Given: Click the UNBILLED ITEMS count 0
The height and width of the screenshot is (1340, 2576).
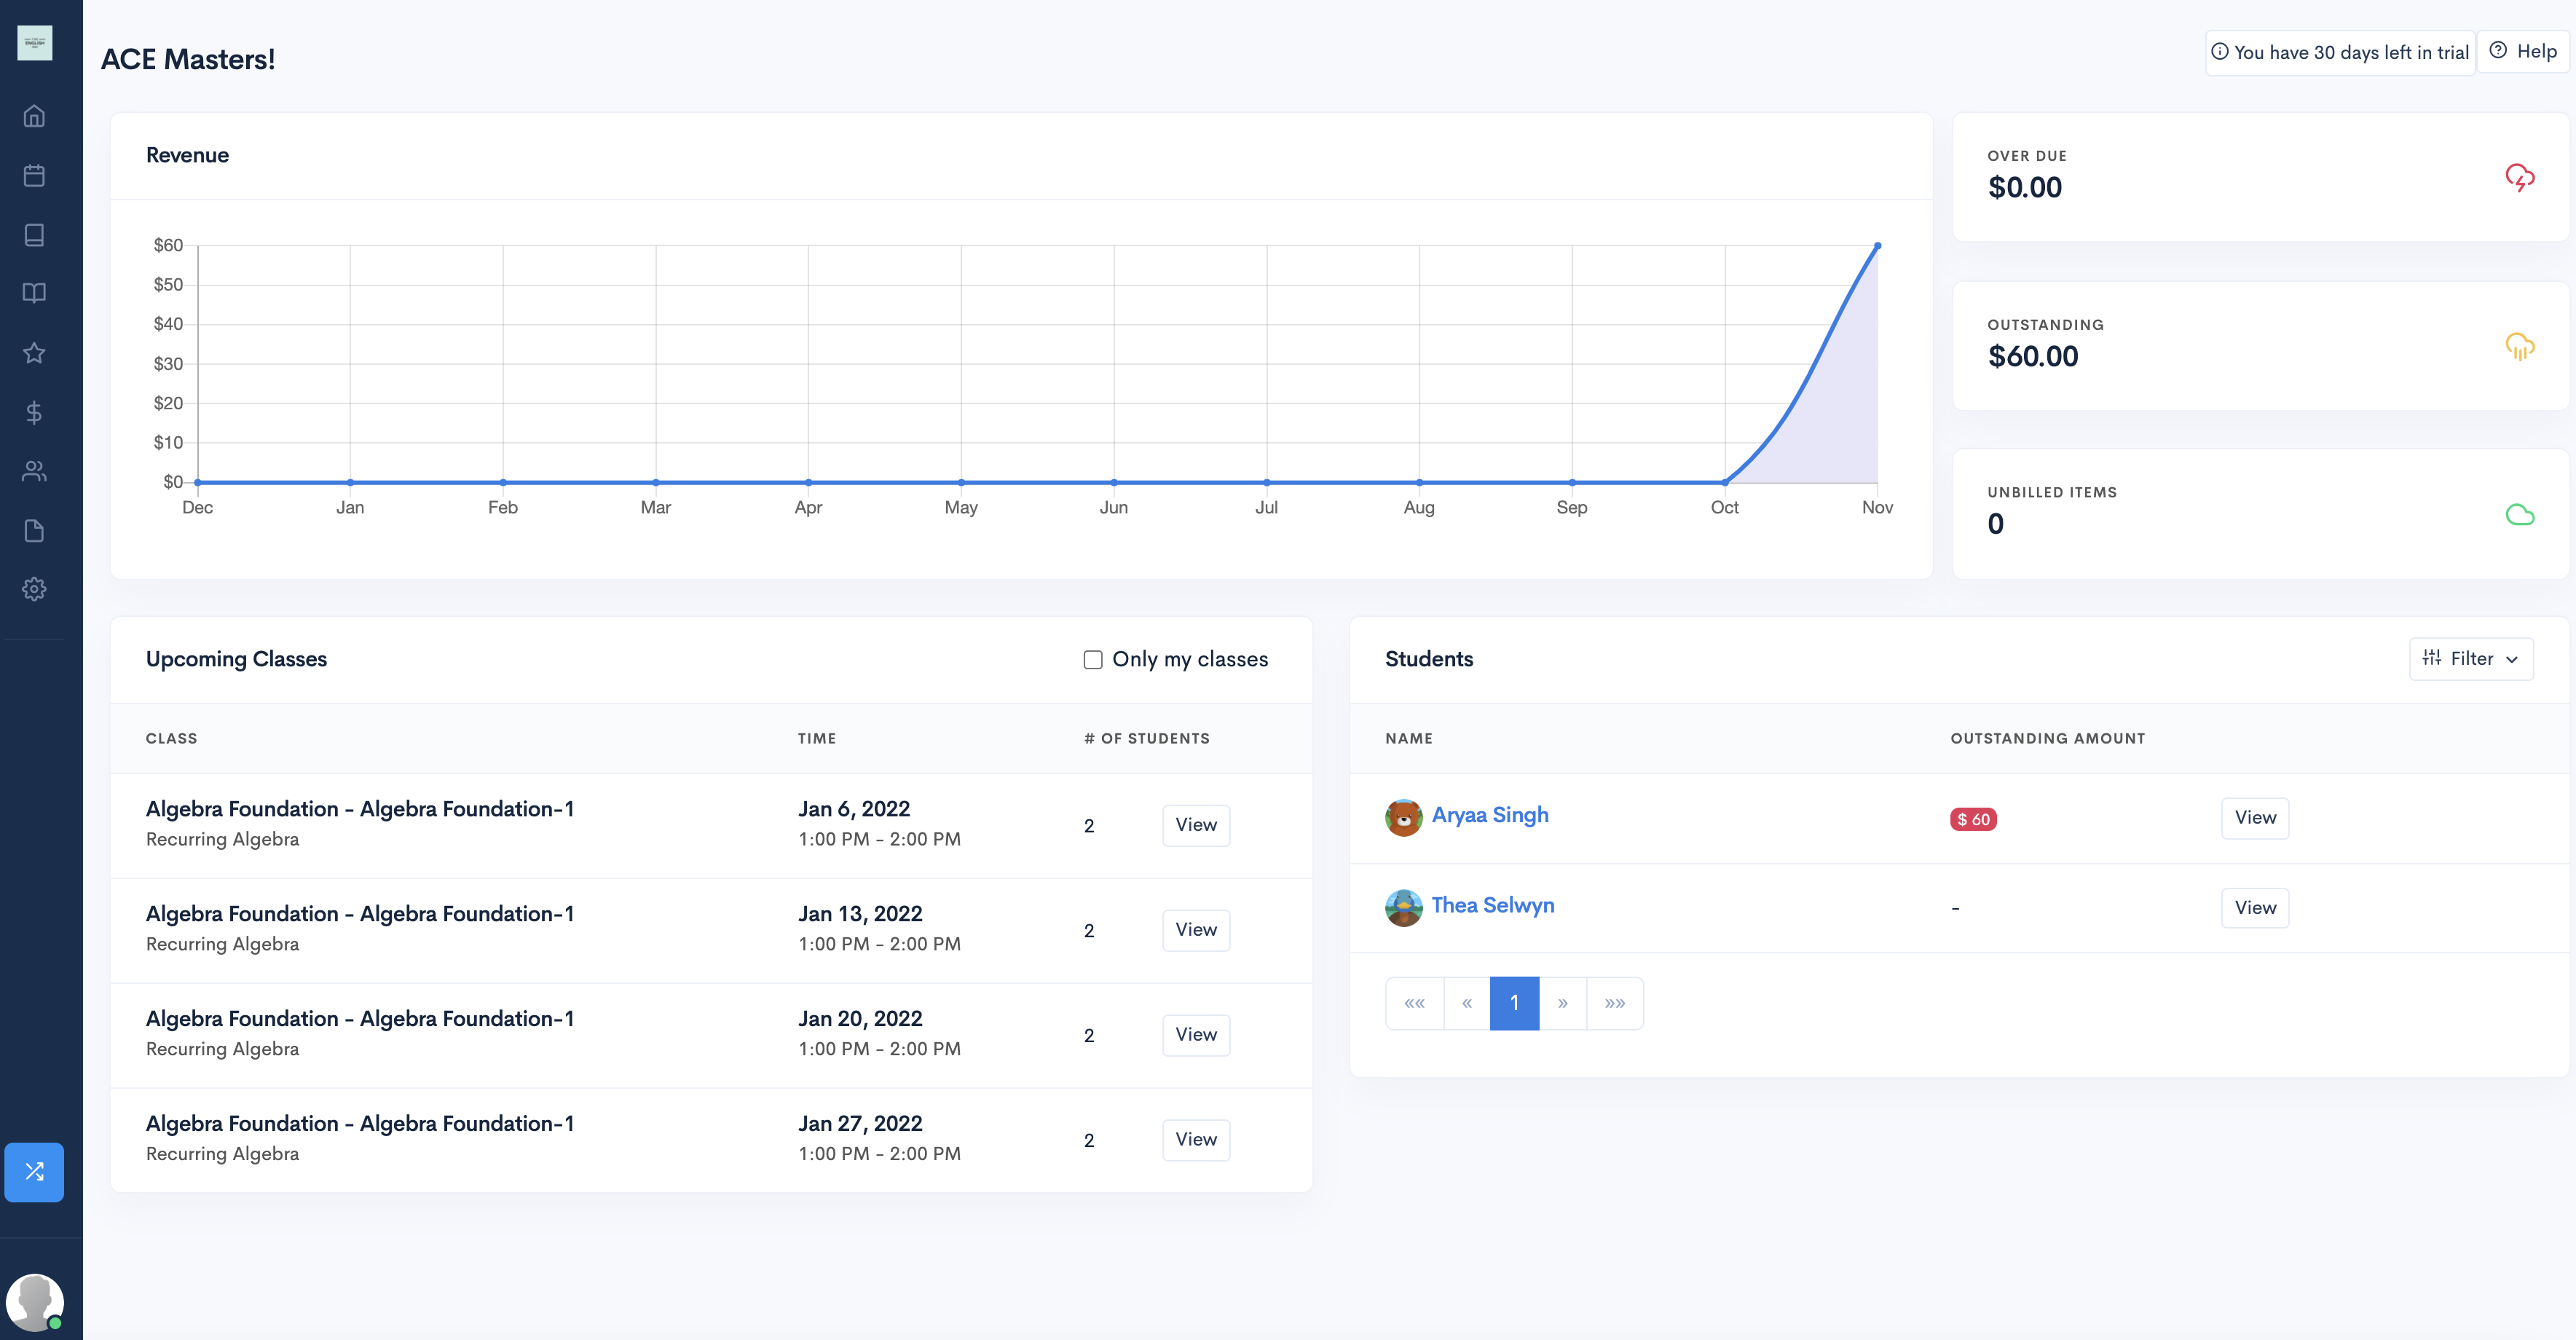Looking at the screenshot, I should click(1995, 524).
